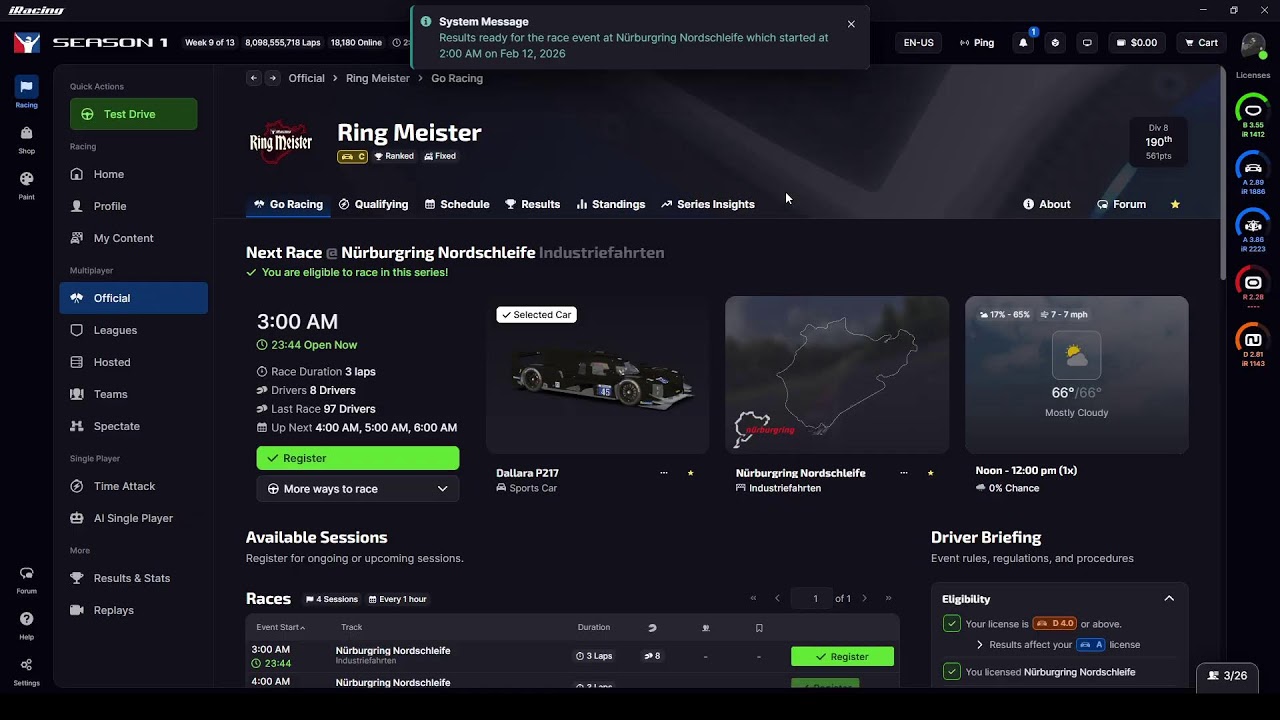Select the Sports Car license A 2.89 gauge
The height and width of the screenshot is (720, 1280).
click(x=1253, y=172)
